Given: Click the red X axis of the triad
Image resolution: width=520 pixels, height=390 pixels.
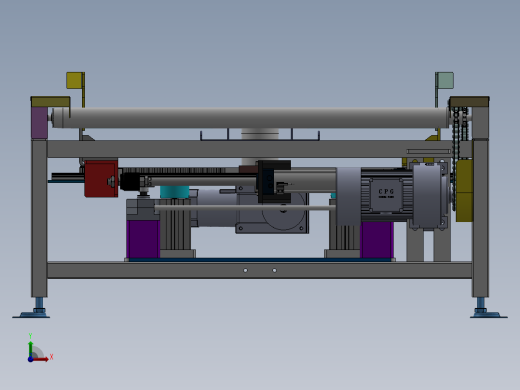Looking at the screenshot, I should pos(41,359).
